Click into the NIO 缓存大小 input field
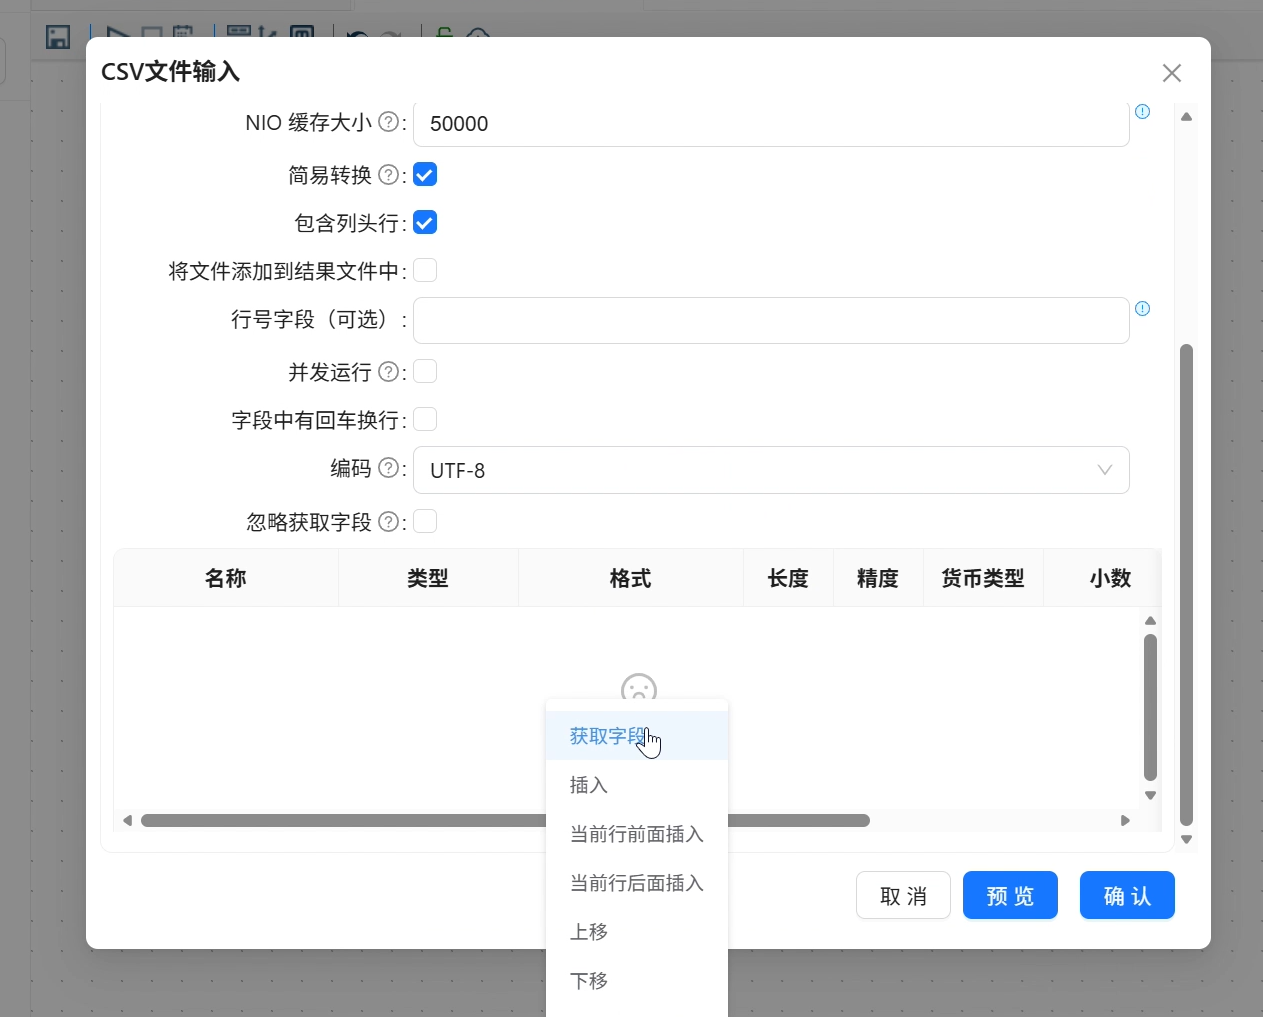 point(771,124)
